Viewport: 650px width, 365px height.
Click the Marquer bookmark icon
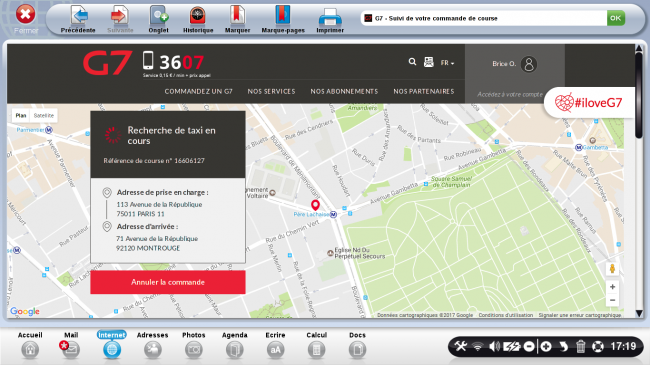pos(237,16)
